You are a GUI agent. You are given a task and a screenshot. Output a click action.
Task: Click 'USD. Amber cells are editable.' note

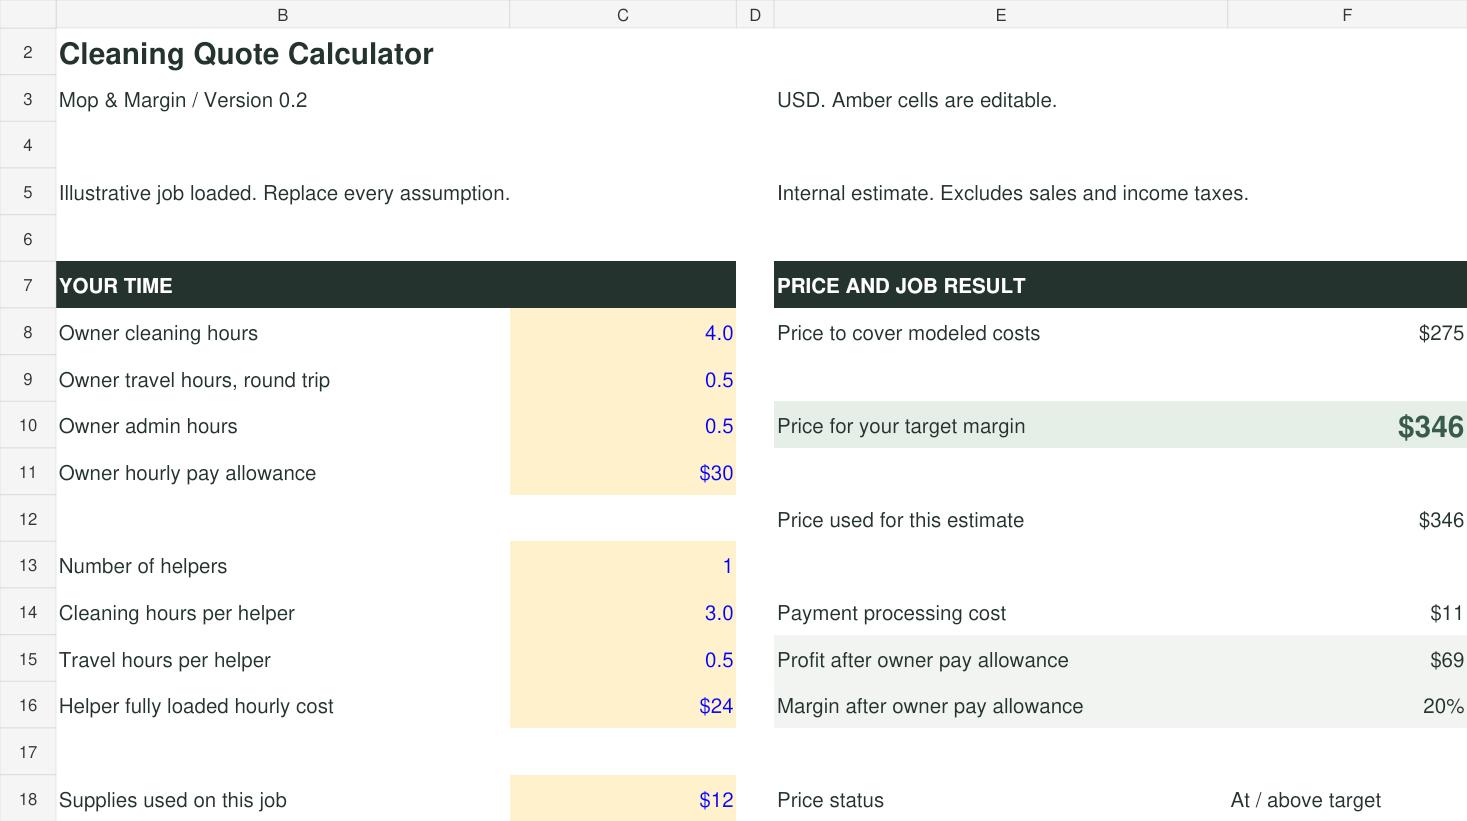(917, 100)
